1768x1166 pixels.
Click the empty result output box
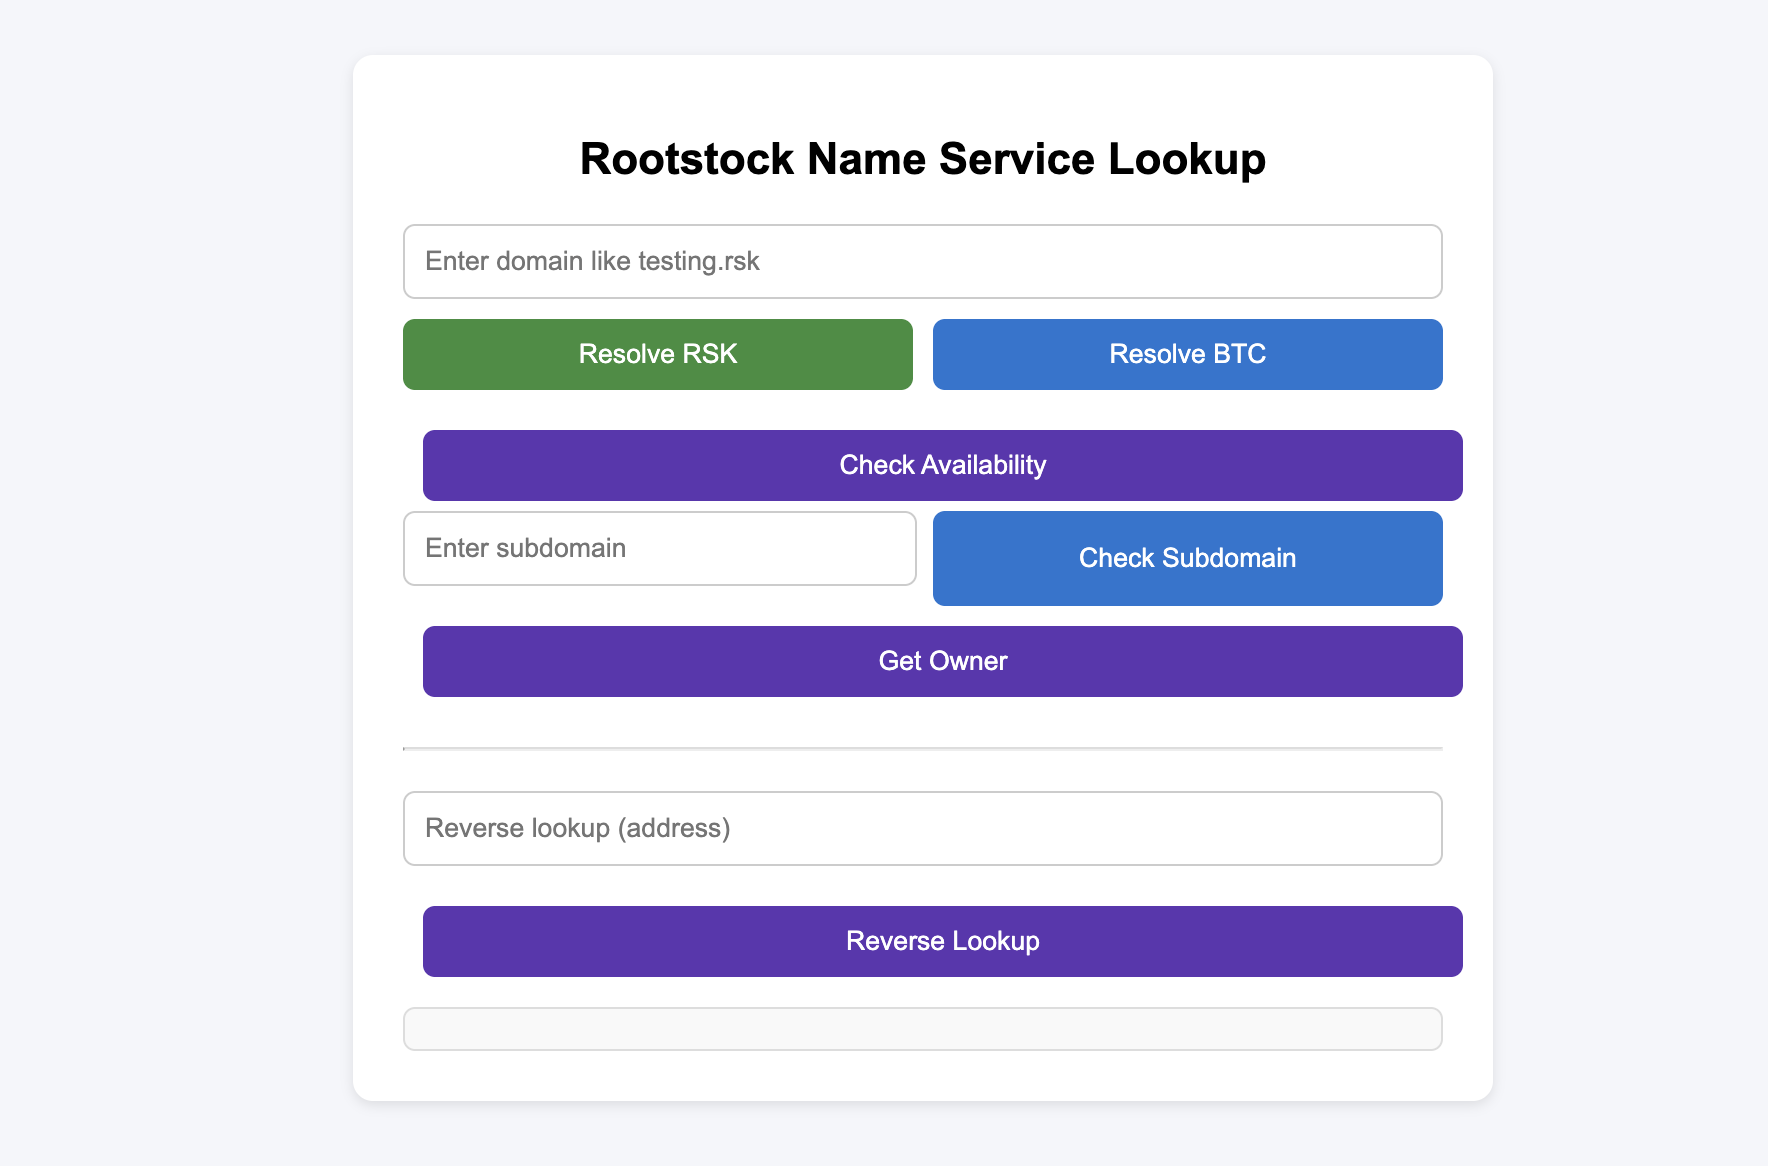pyautogui.click(x=922, y=1028)
